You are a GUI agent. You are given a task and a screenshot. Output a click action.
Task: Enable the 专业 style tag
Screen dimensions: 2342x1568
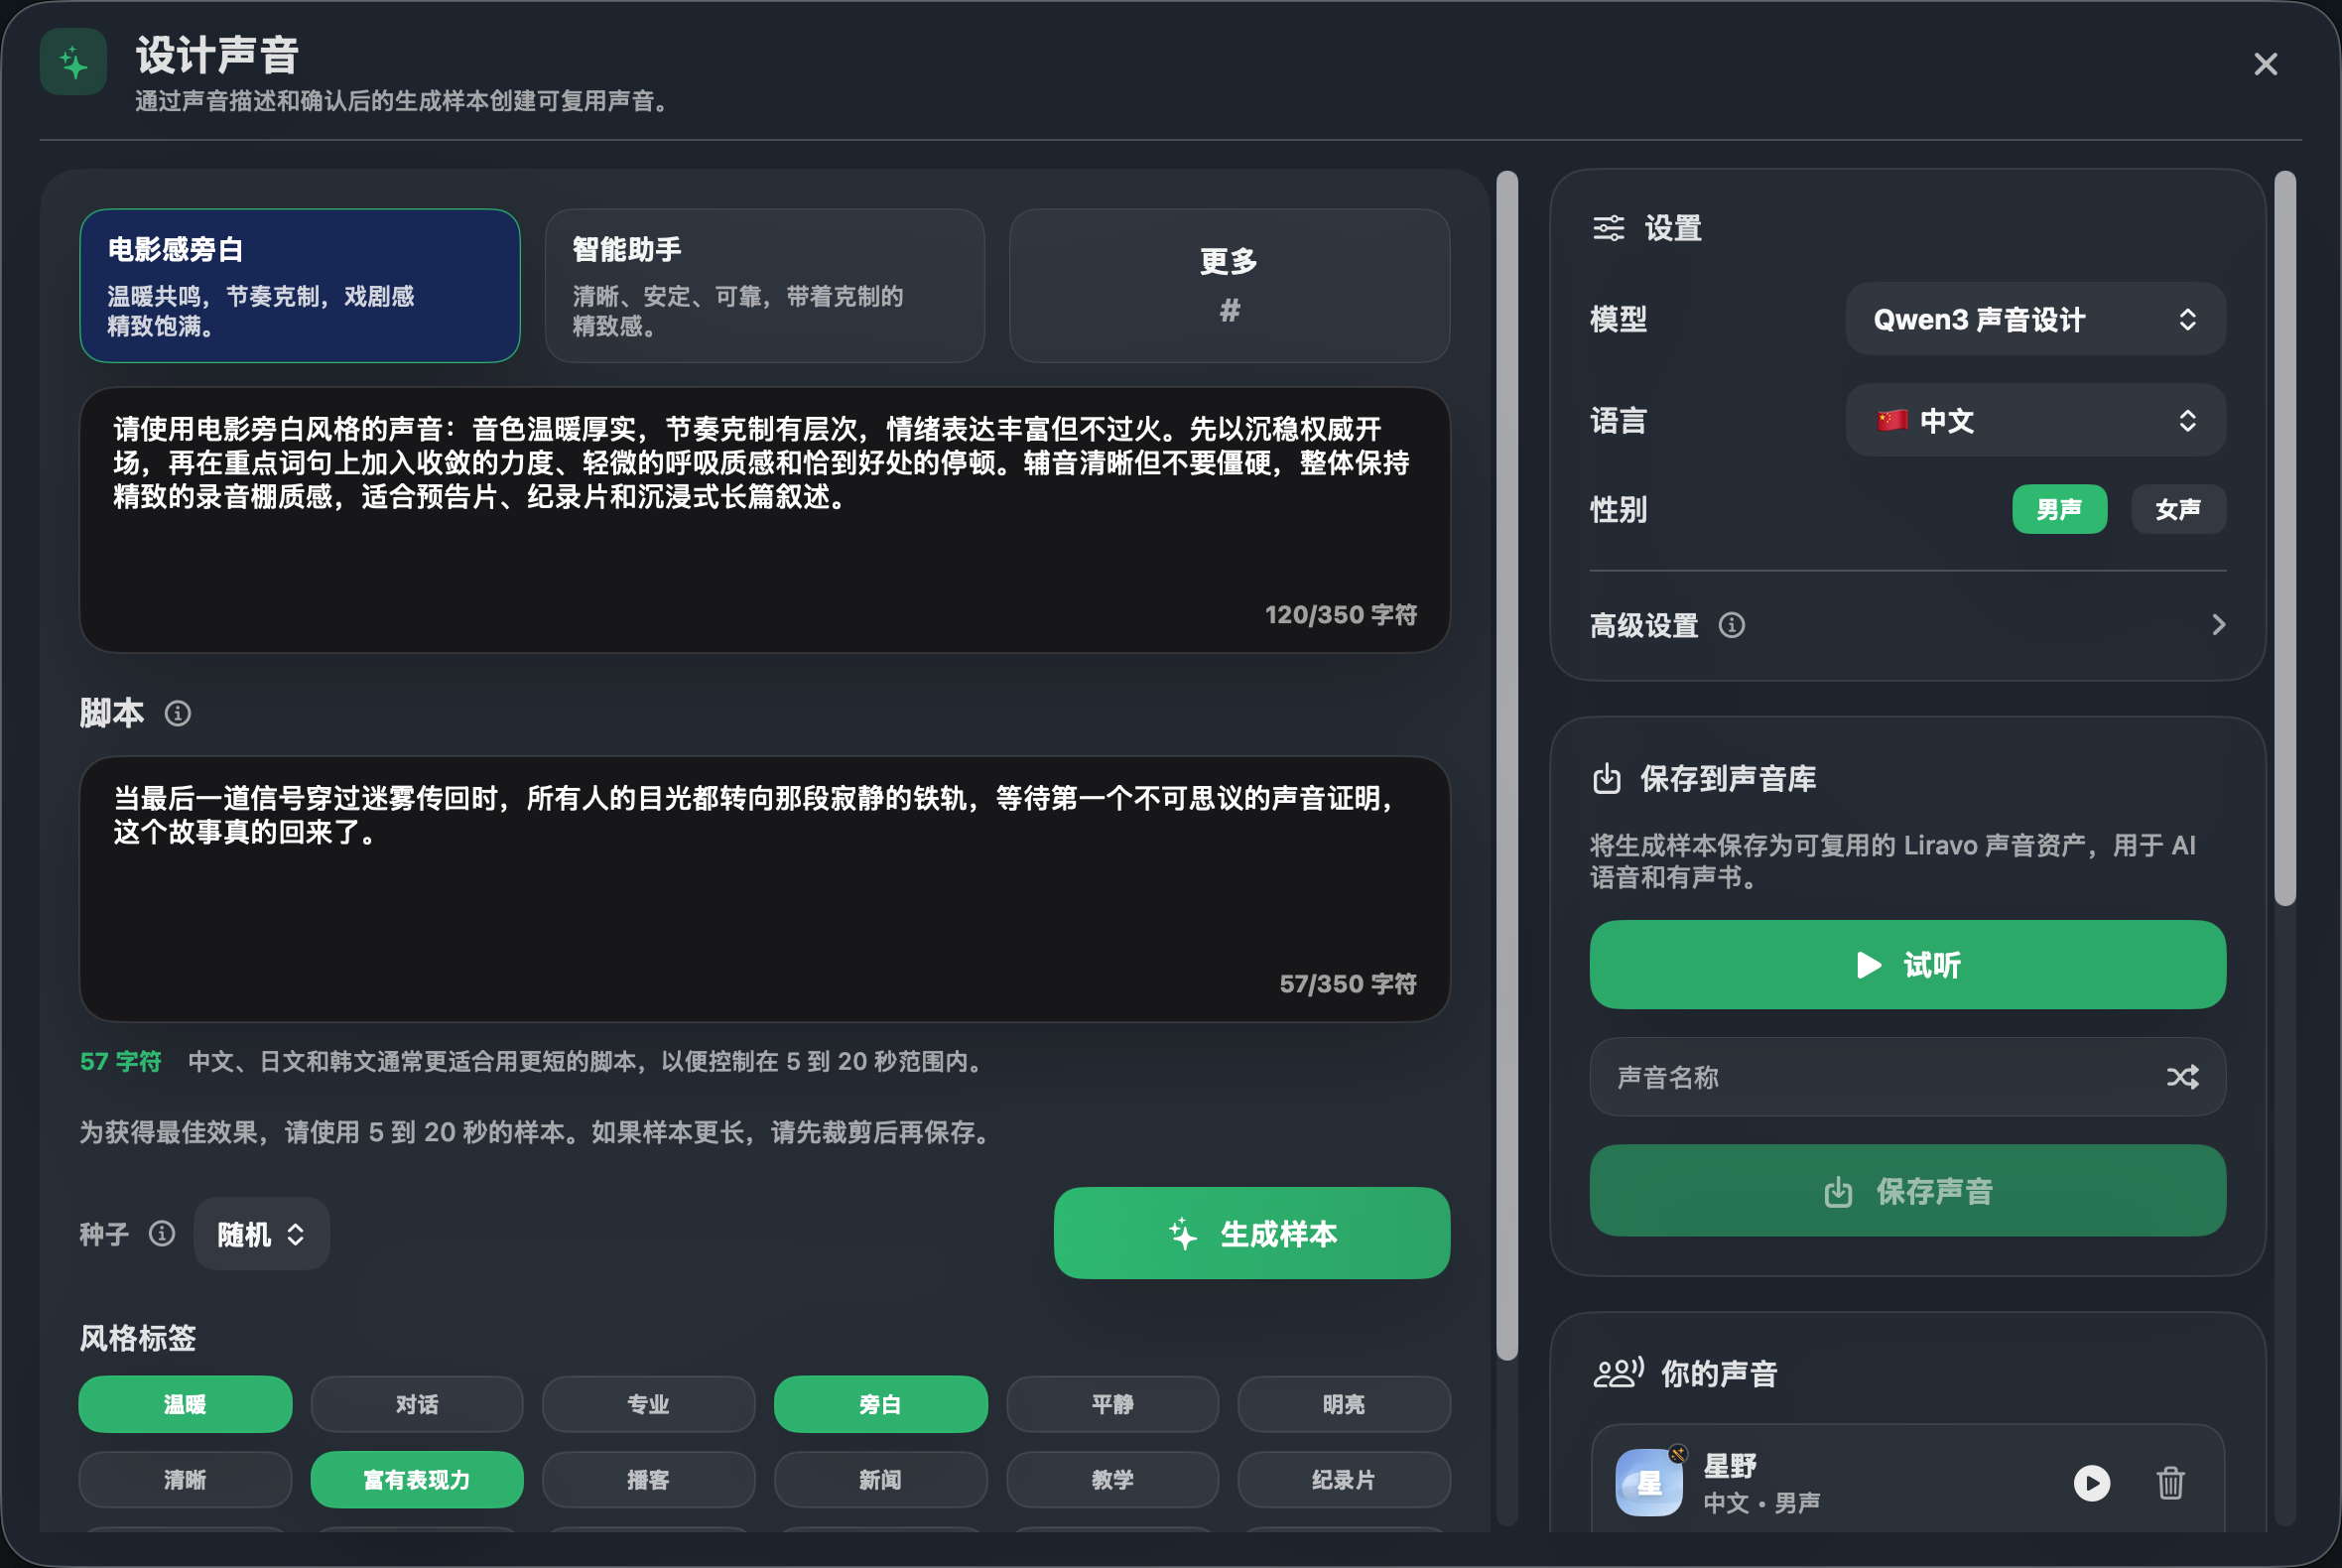coord(648,1404)
